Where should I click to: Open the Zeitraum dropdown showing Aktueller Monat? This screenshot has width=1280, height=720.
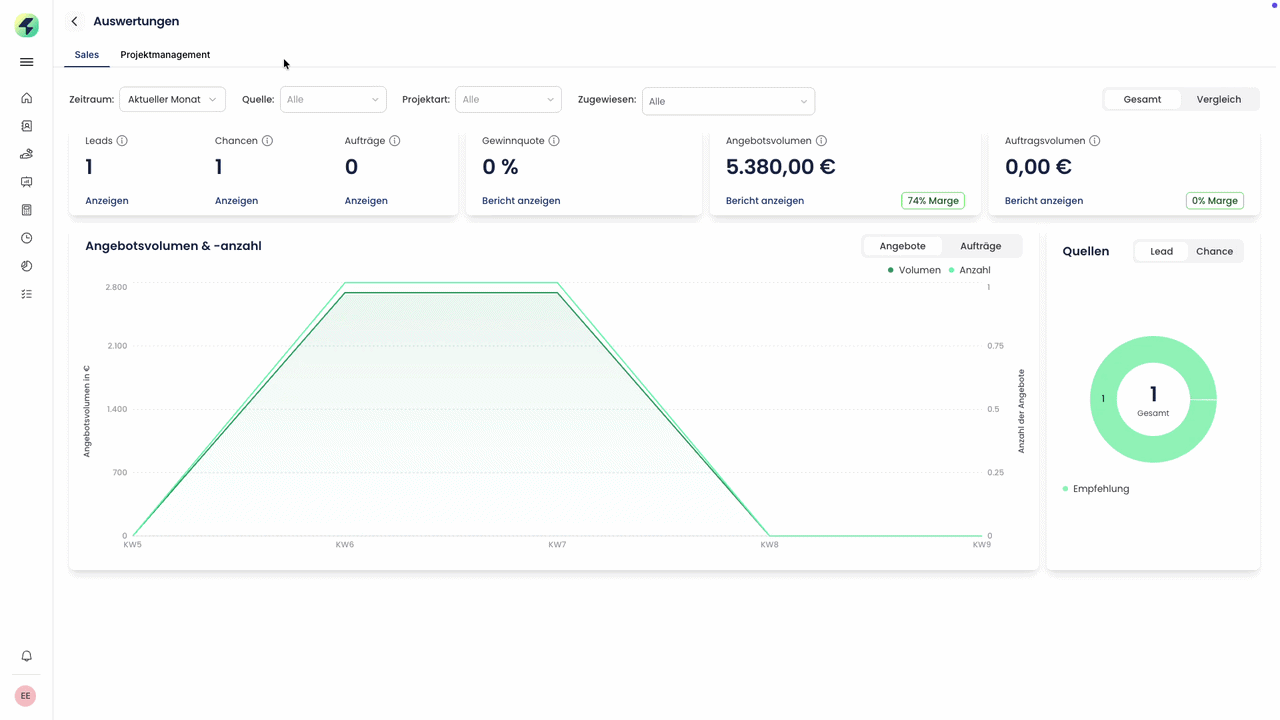172,100
